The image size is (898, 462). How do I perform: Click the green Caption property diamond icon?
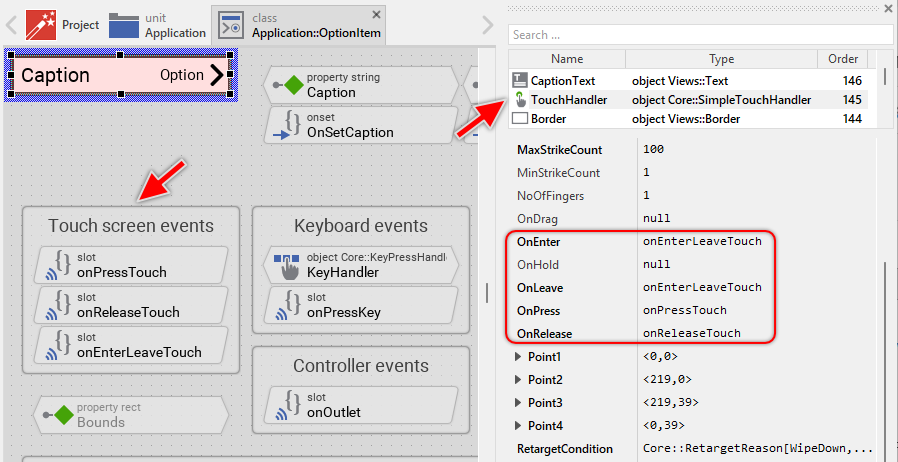pos(292,85)
